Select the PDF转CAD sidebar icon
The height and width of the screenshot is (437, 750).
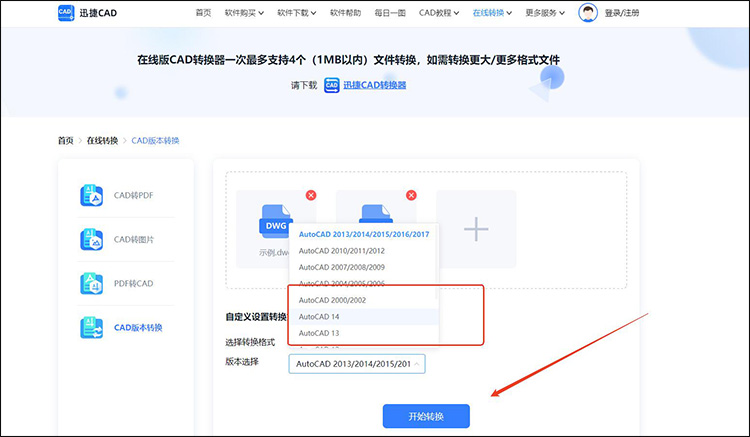[91, 283]
